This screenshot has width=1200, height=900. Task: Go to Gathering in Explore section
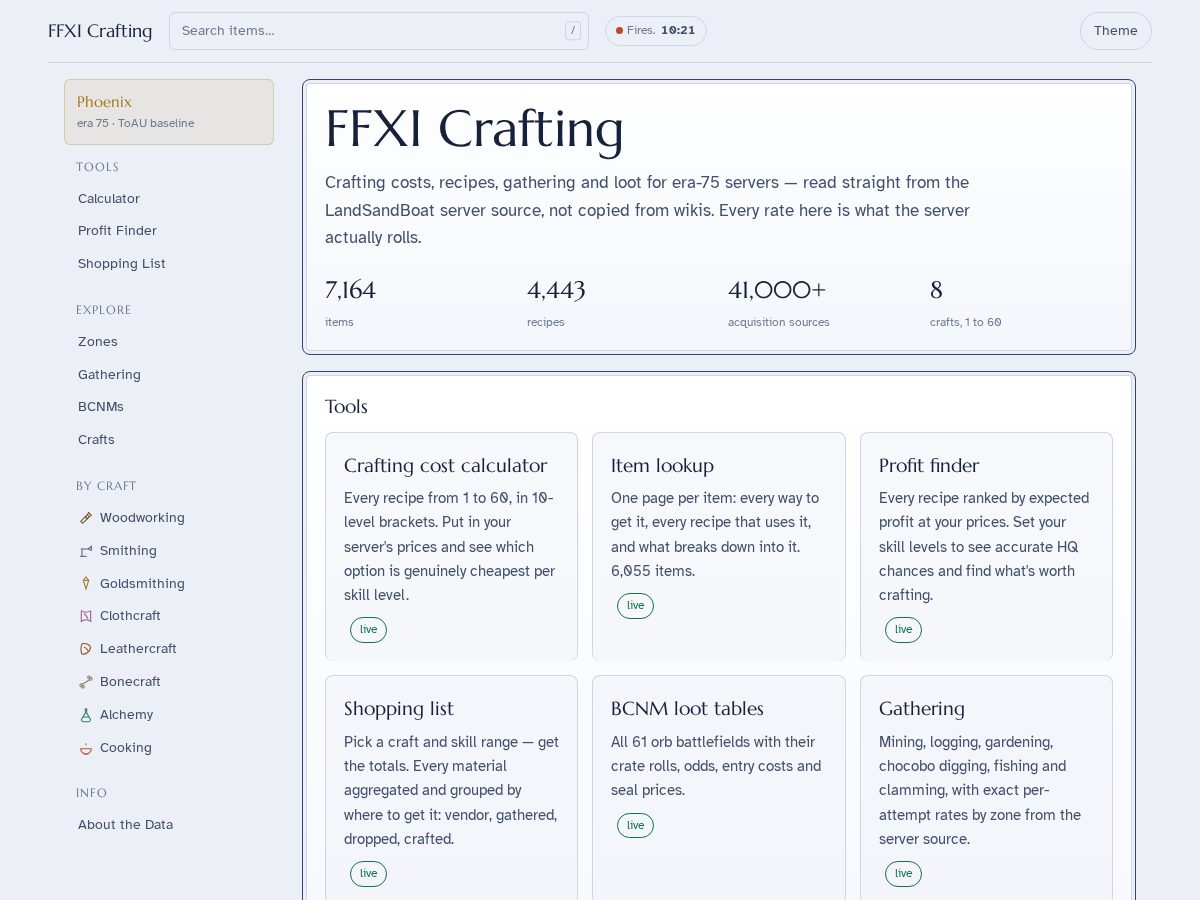pyautogui.click(x=109, y=375)
